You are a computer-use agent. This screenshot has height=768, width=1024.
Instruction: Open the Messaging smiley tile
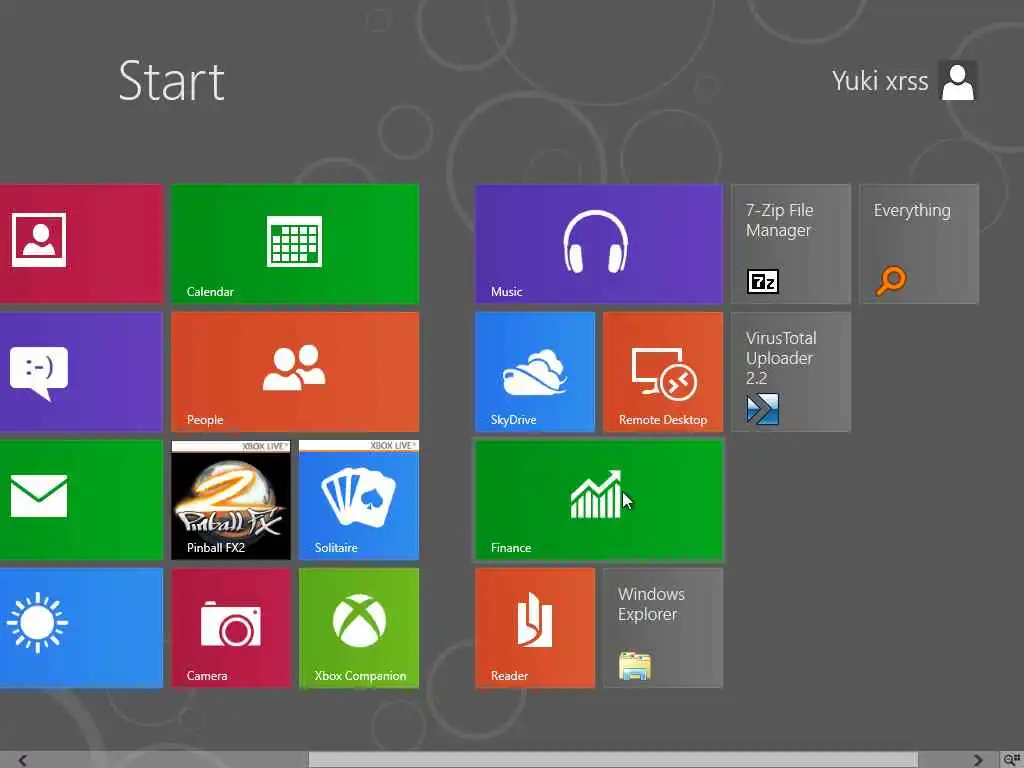coord(81,372)
